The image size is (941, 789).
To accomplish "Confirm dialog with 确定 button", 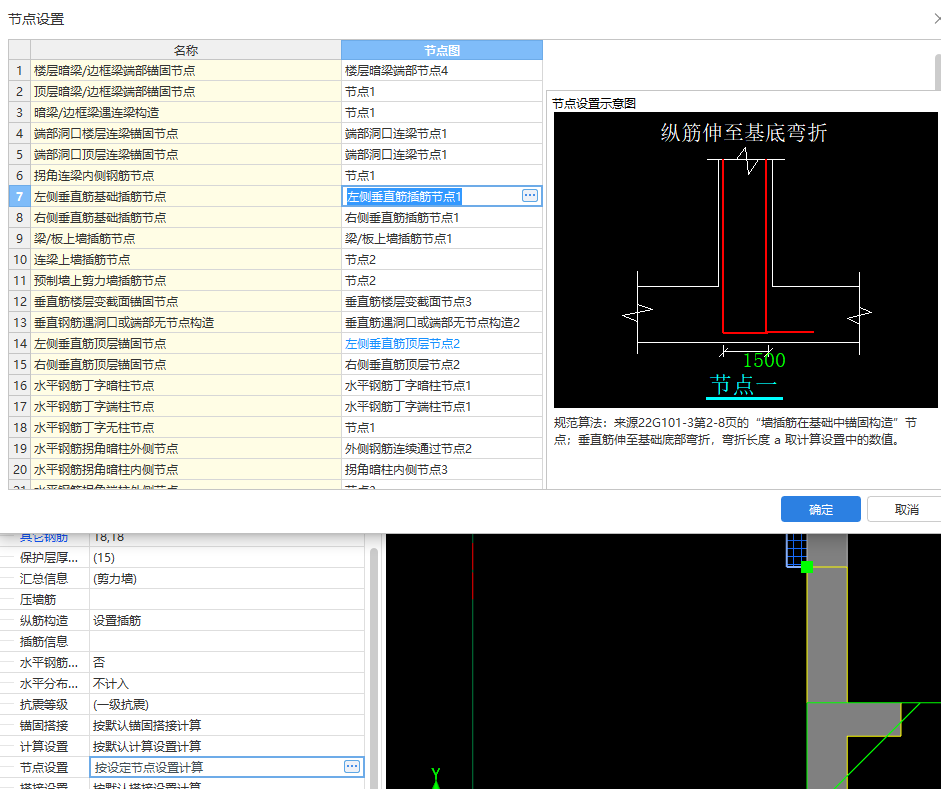I will [x=820, y=509].
